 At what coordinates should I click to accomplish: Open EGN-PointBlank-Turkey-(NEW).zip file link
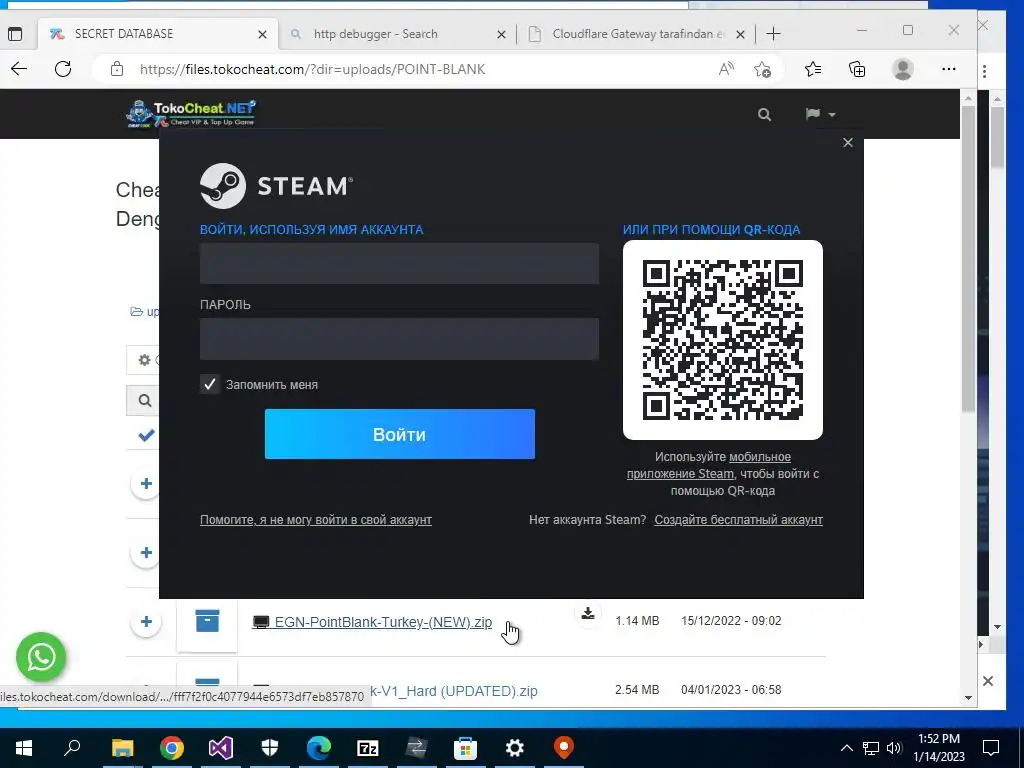tap(383, 622)
